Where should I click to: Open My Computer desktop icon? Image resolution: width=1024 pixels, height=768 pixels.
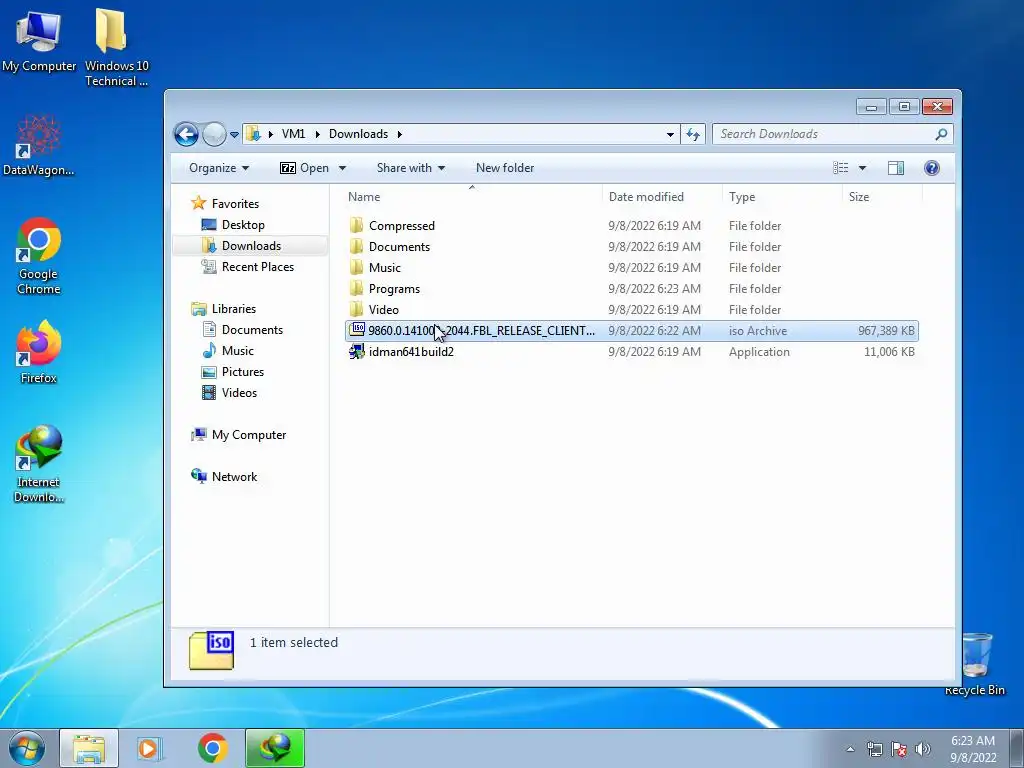pos(39,40)
